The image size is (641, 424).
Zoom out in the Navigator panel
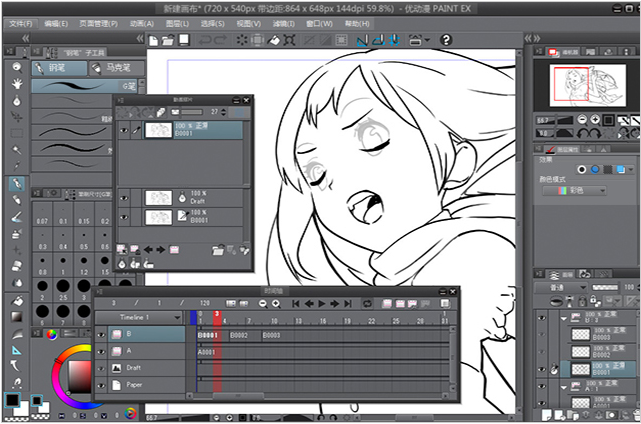click(582, 119)
